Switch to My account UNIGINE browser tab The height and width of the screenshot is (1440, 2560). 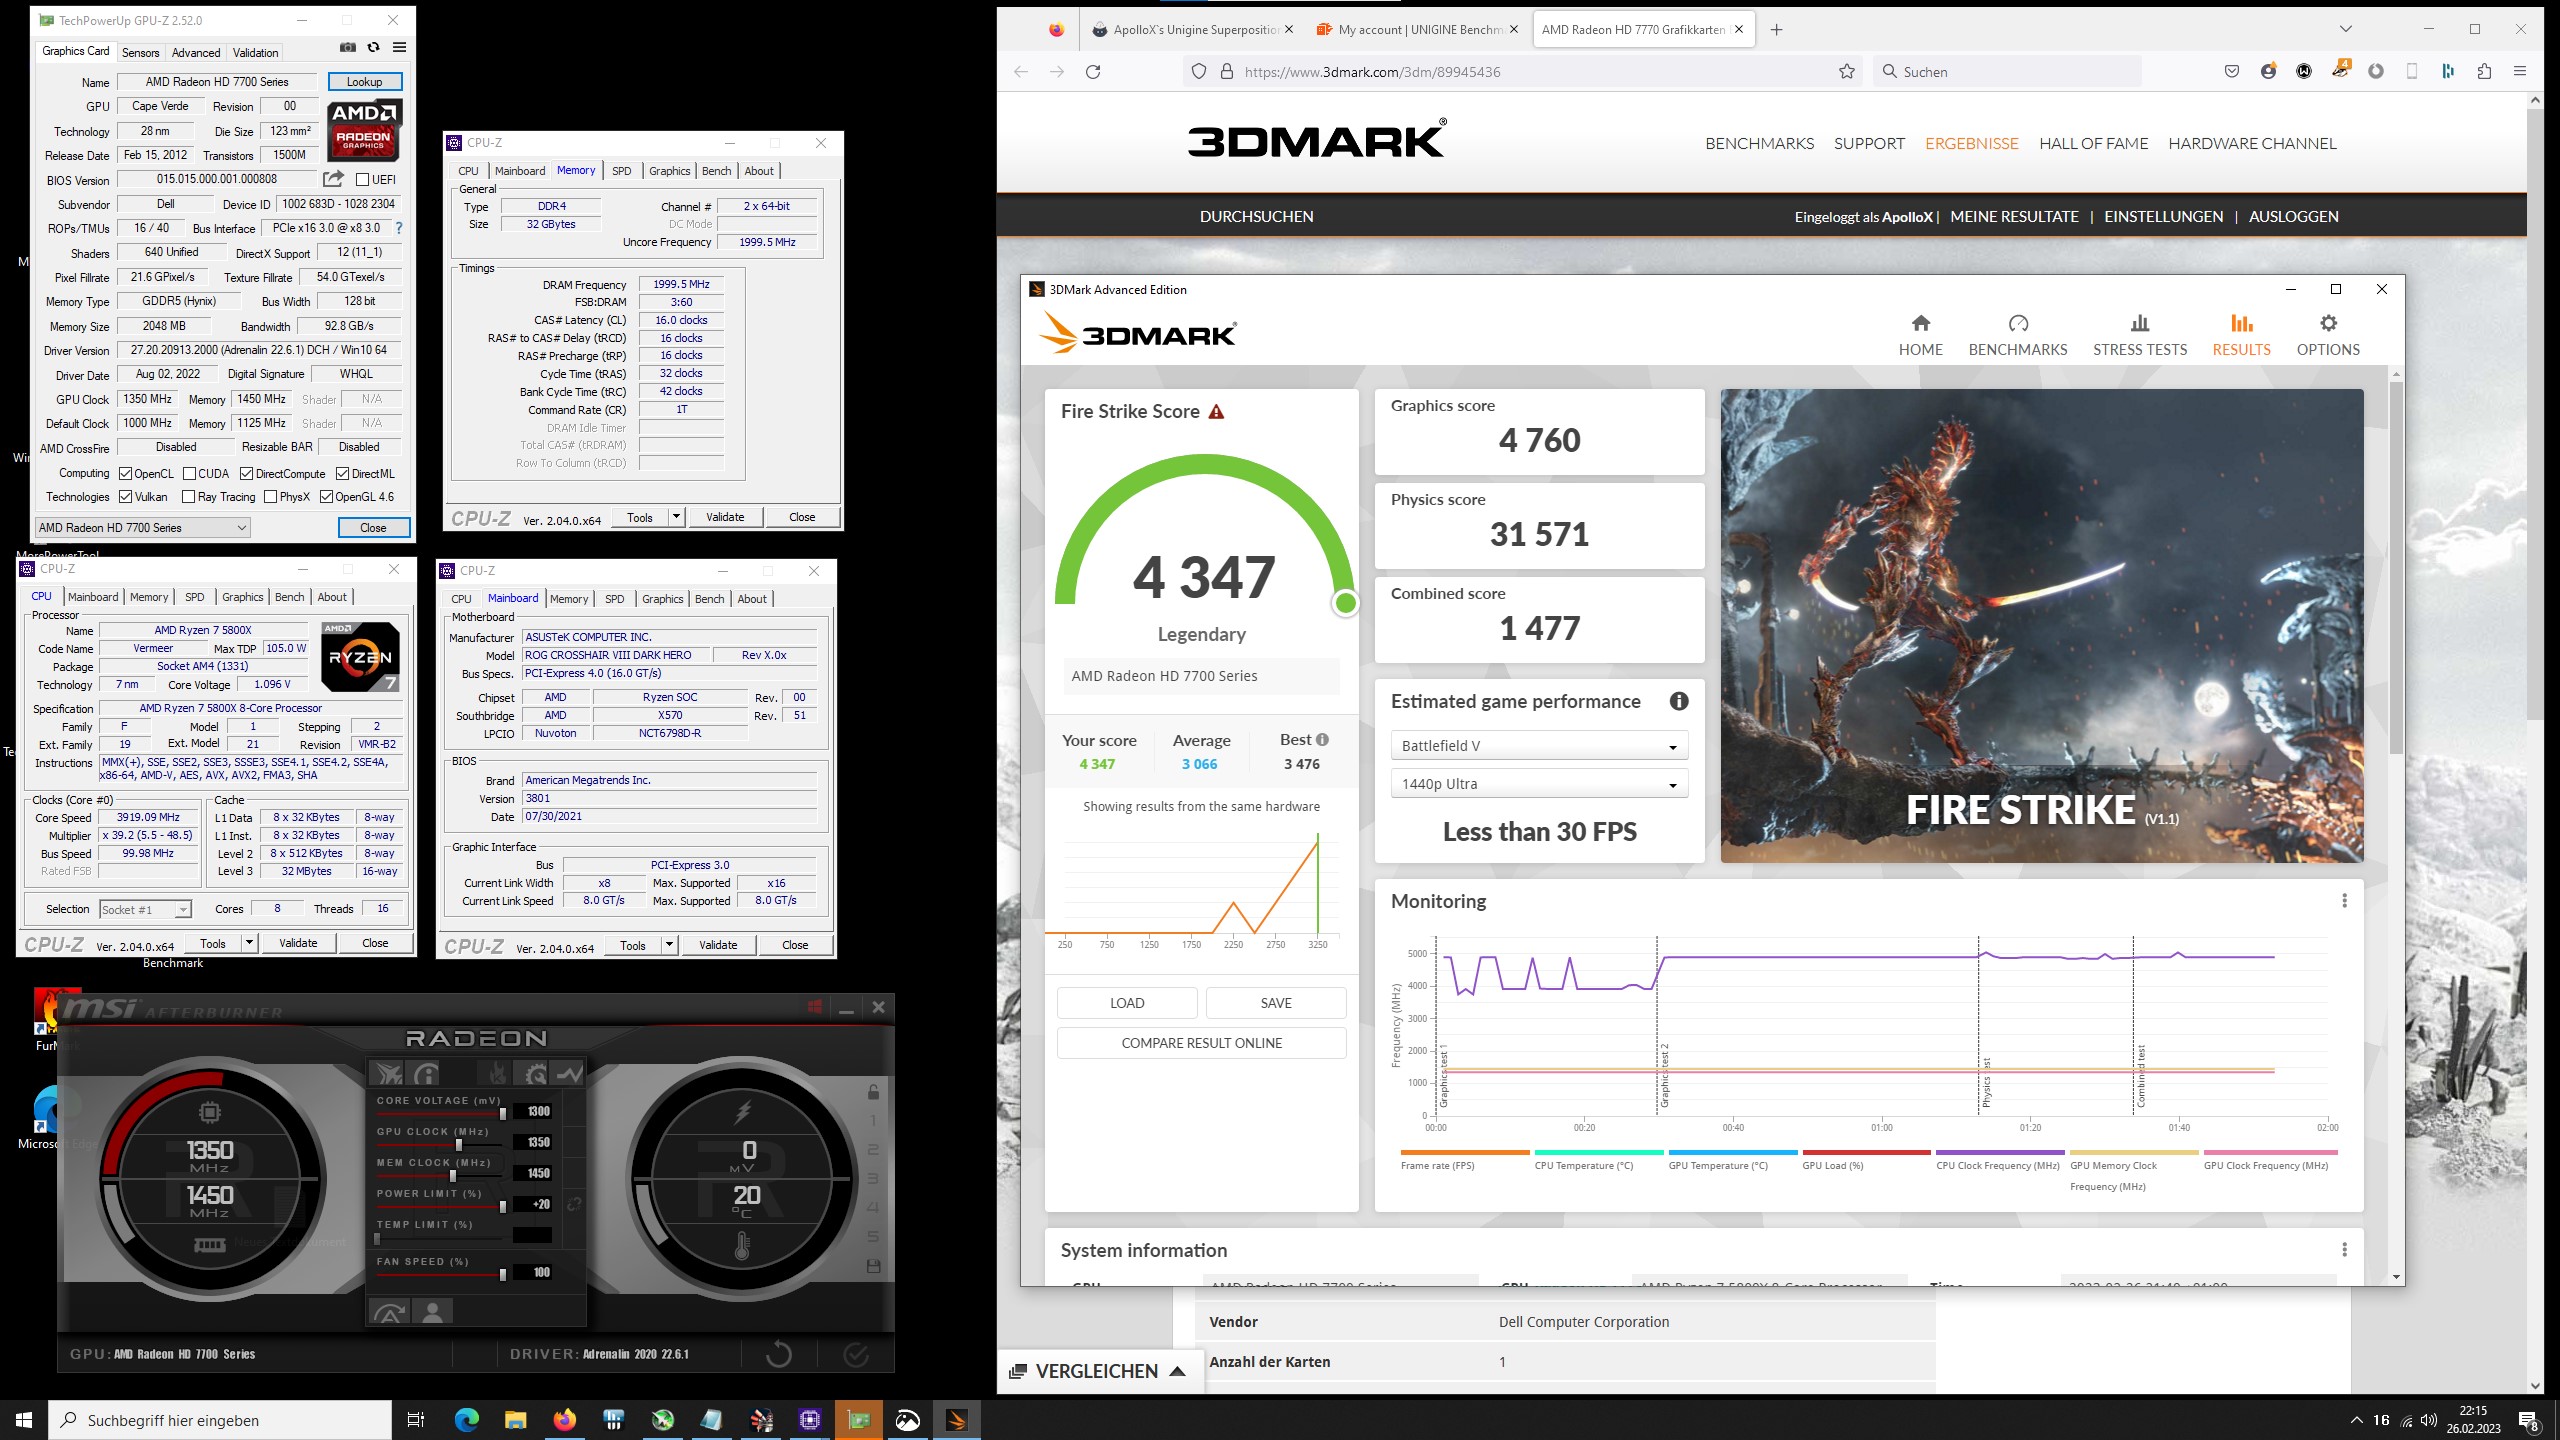point(1417,29)
